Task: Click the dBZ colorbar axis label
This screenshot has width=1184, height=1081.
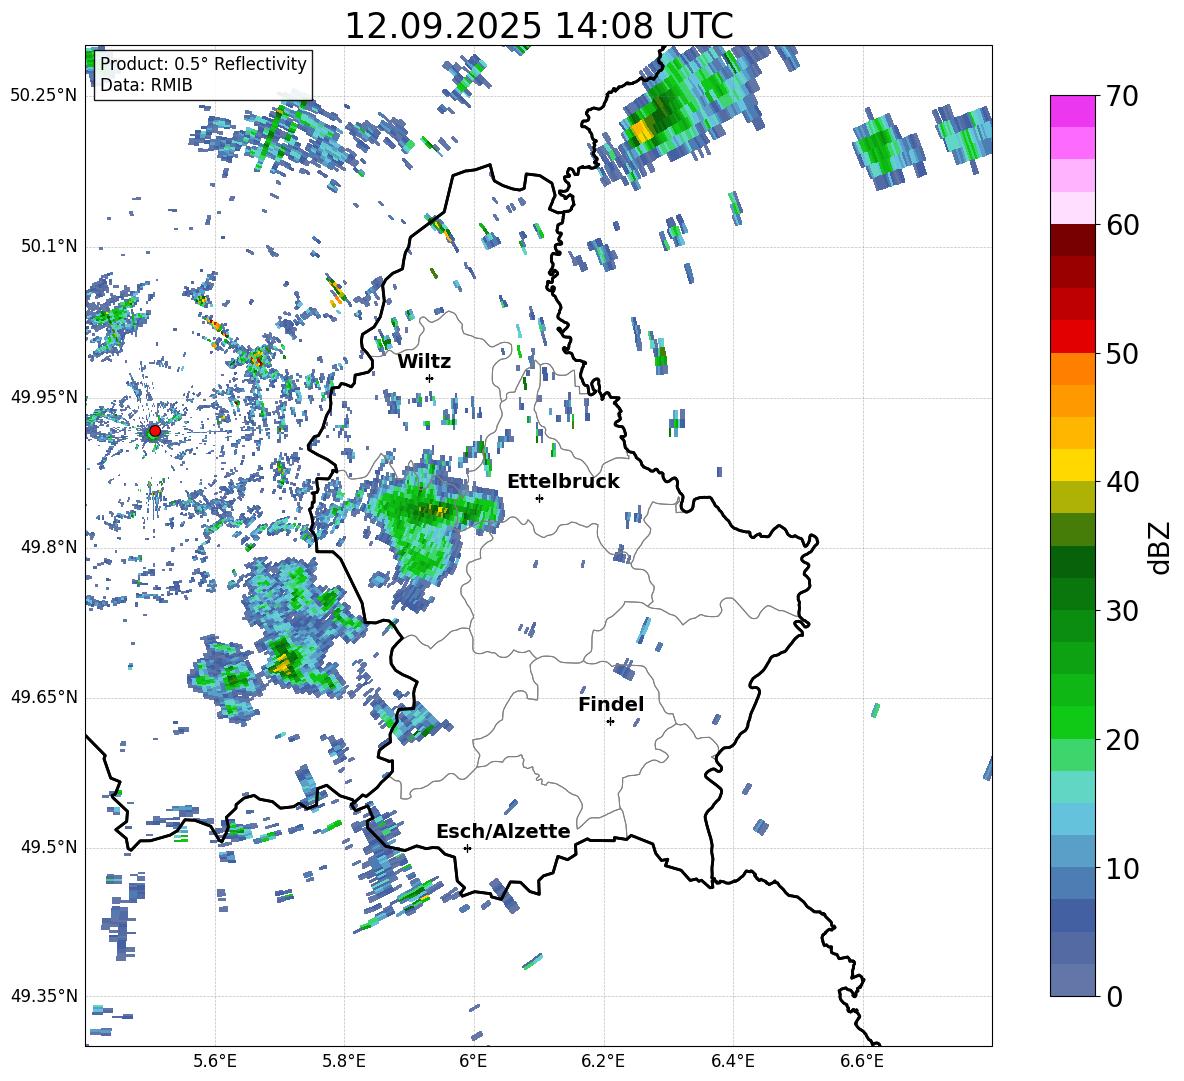Action: click(x=1161, y=547)
